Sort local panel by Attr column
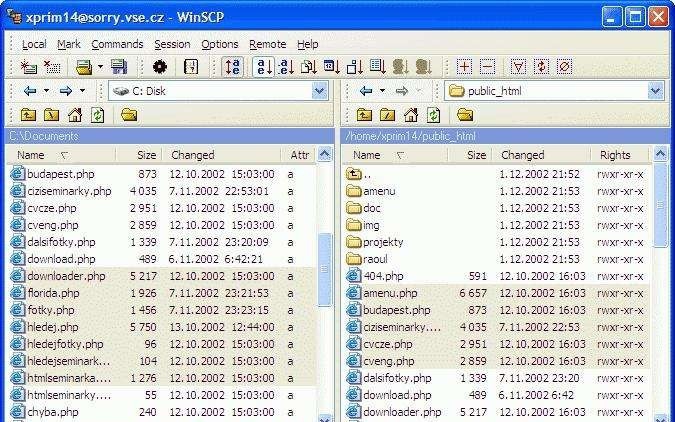This screenshot has height=422, width=675. coord(299,155)
